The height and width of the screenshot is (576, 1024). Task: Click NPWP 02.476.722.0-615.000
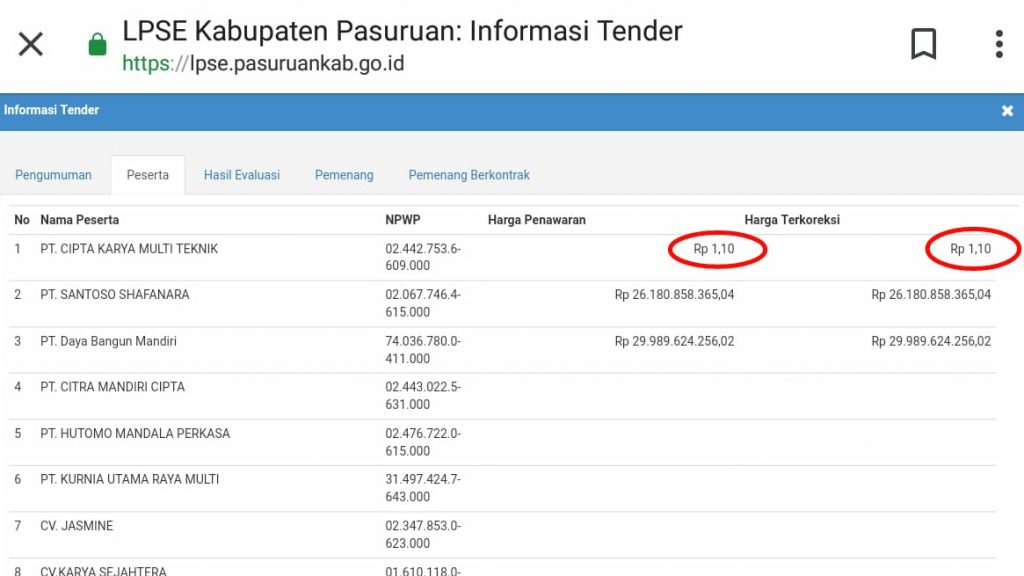(x=423, y=442)
